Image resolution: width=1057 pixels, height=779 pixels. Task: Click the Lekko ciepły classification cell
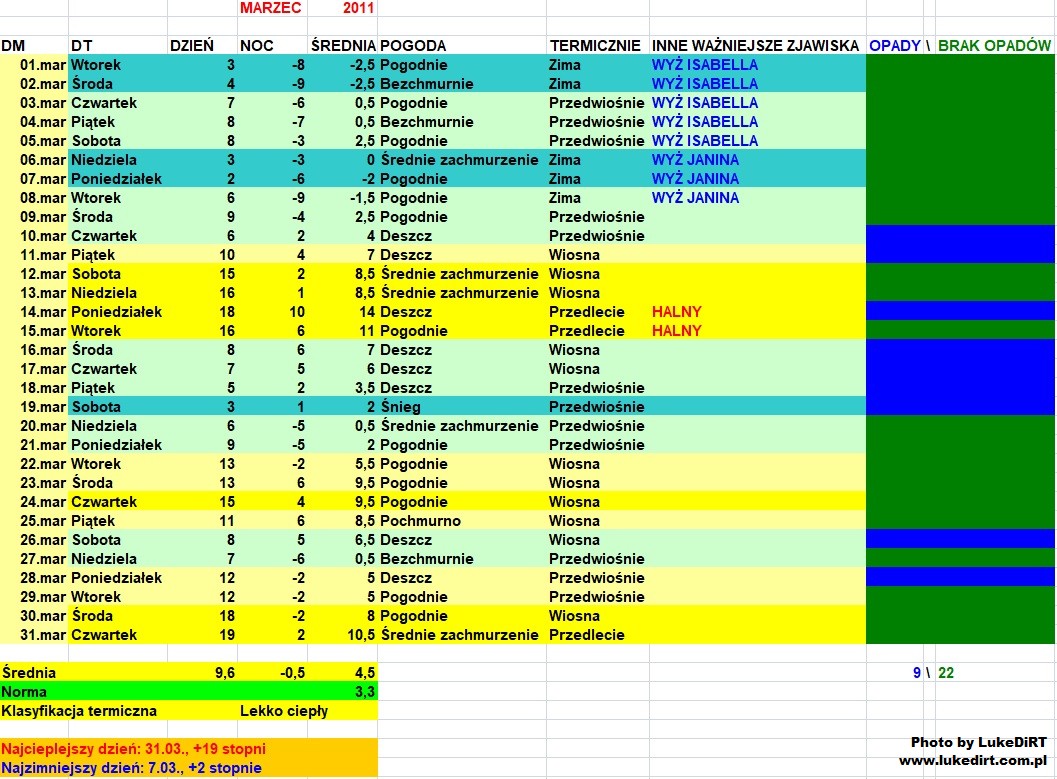click(284, 711)
